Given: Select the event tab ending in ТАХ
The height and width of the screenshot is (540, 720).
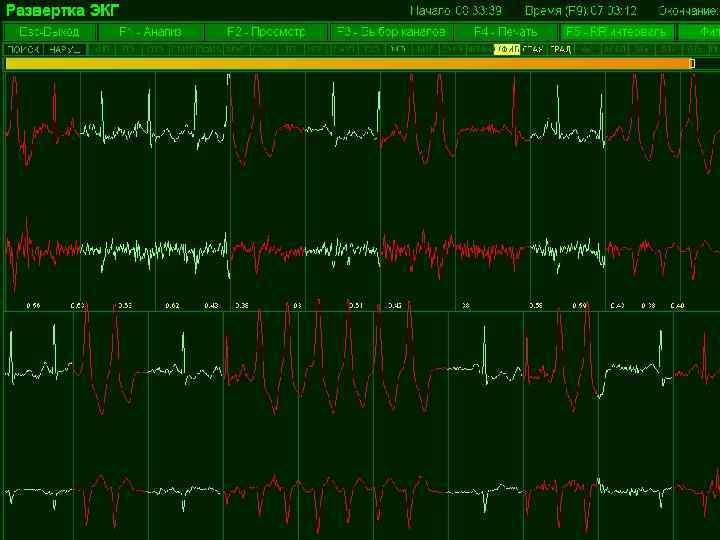Looking at the screenshot, I should [533, 50].
